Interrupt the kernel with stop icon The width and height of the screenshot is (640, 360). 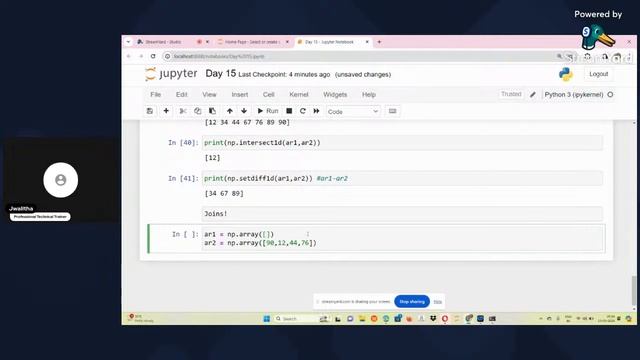point(289,111)
